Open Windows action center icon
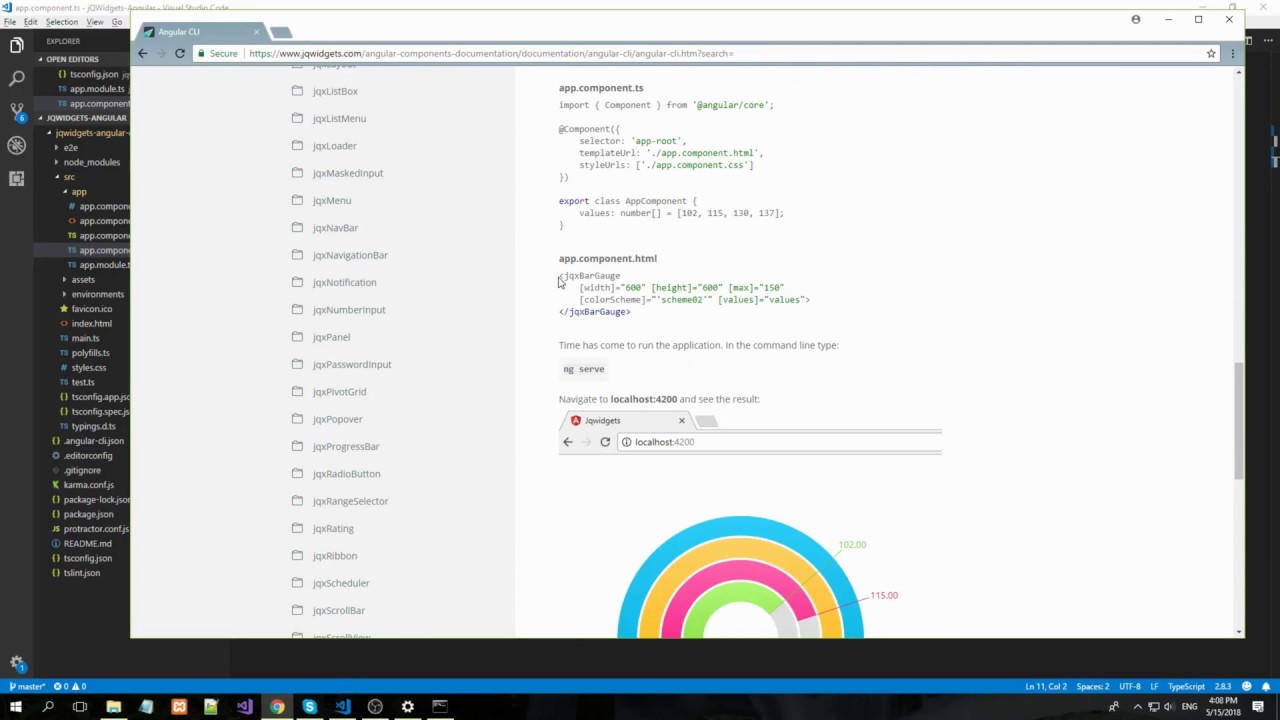Image resolution: width=1280 pixels, height=720 pixels. (1260, 707)
